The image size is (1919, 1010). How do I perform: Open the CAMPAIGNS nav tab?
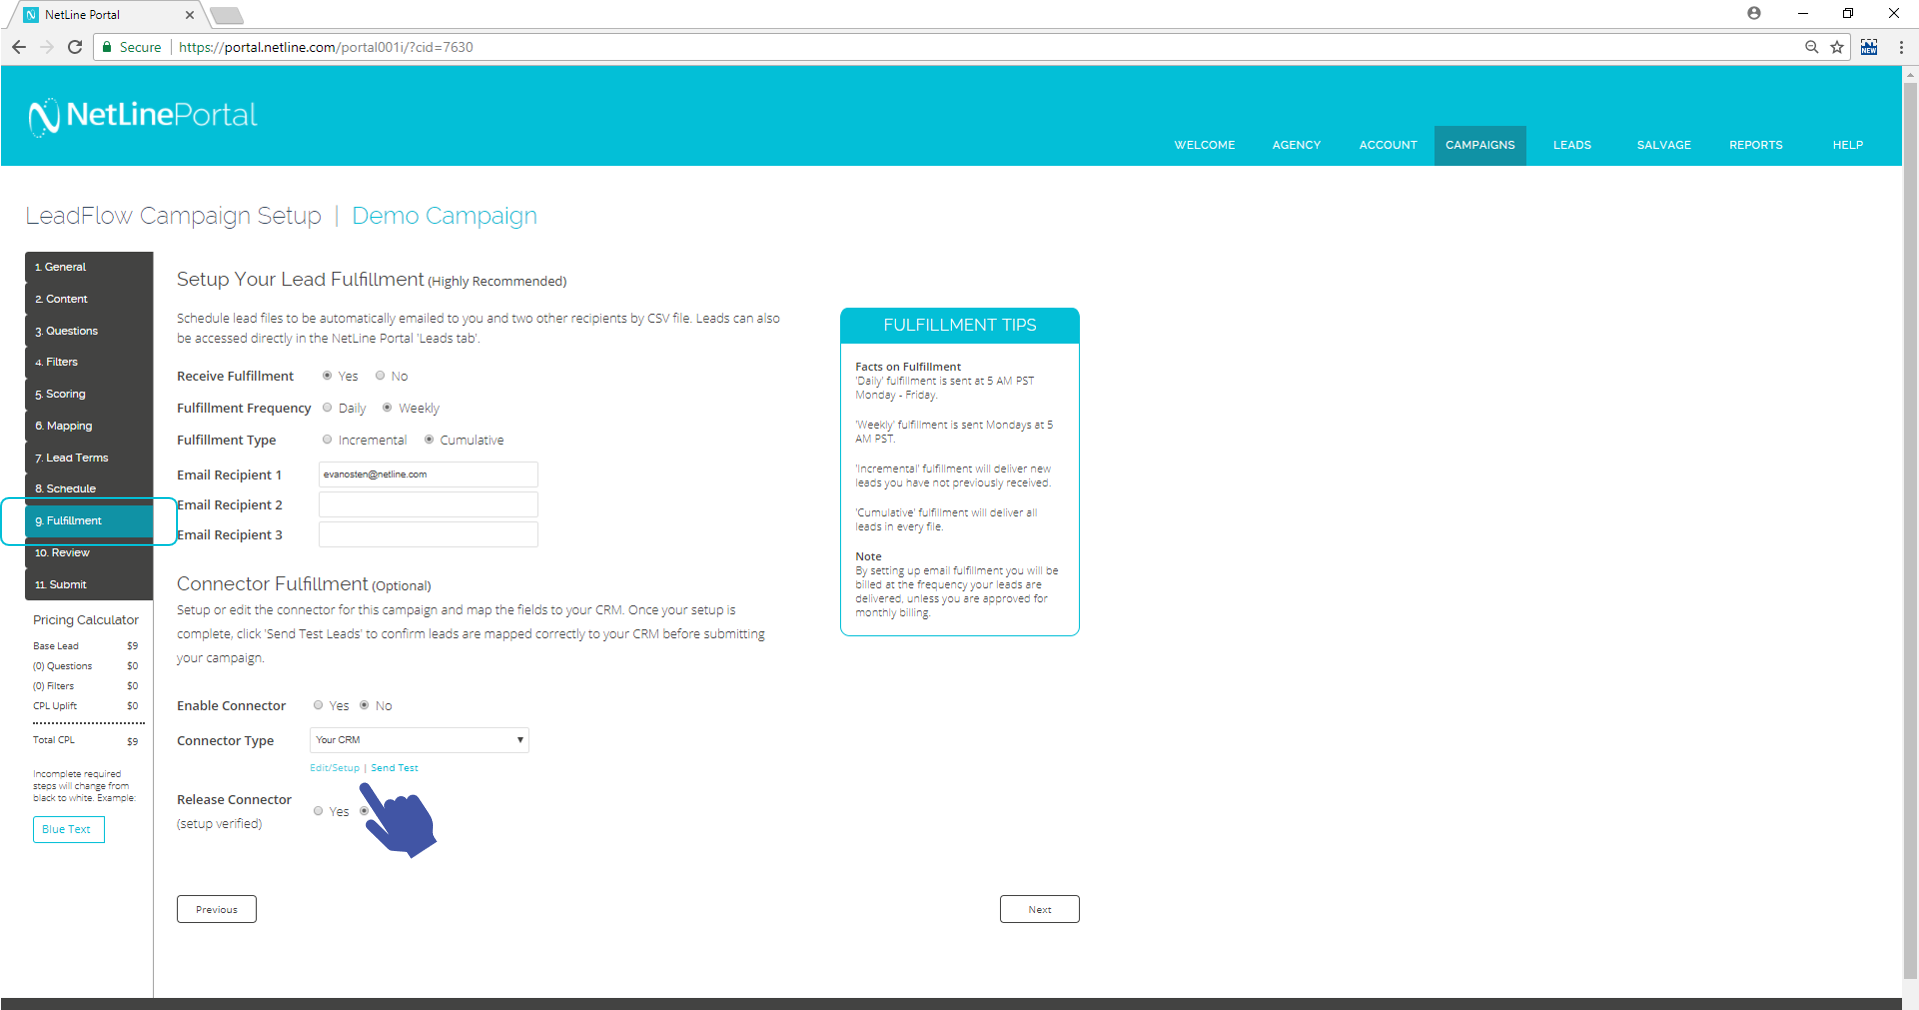[1480, 145]
